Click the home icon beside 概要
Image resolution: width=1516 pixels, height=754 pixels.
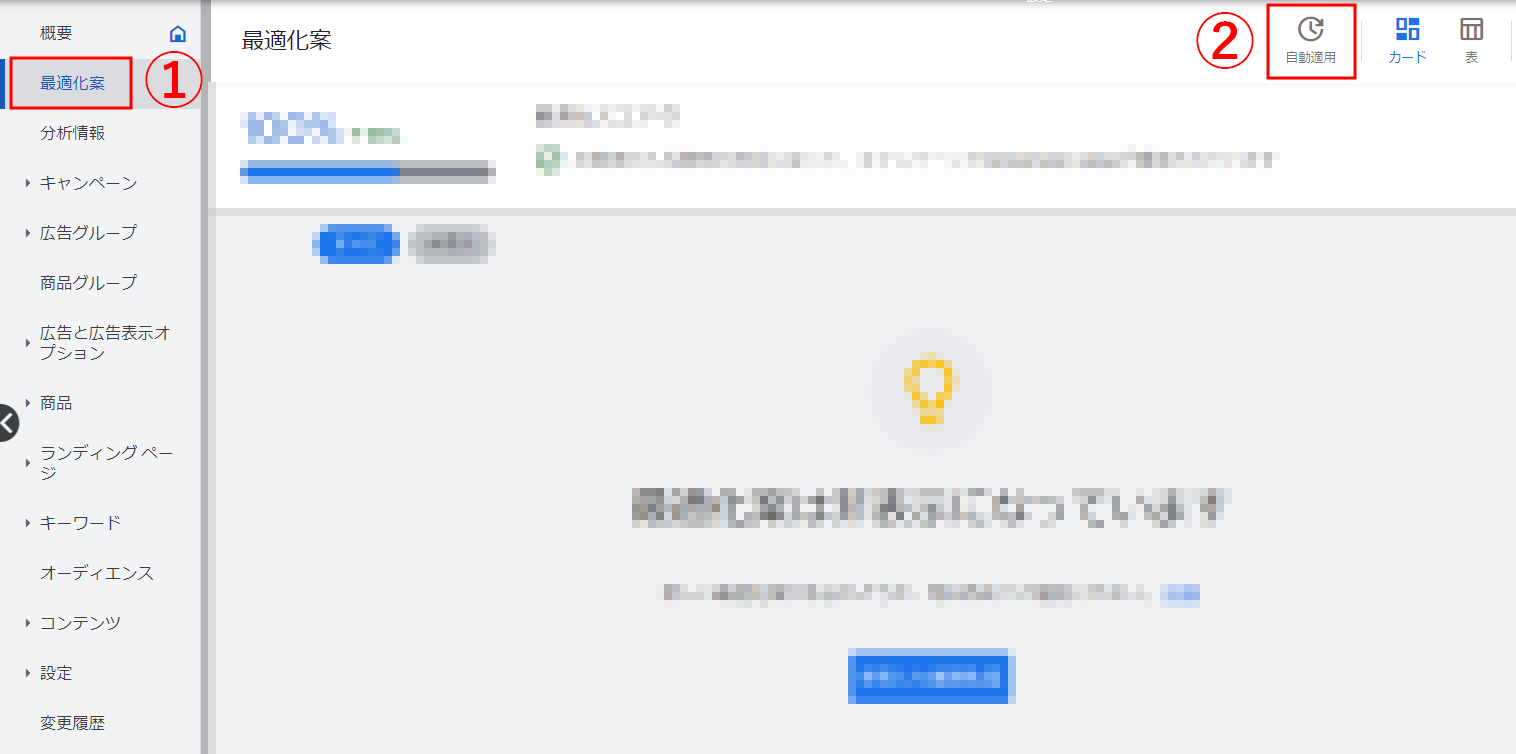178,34
